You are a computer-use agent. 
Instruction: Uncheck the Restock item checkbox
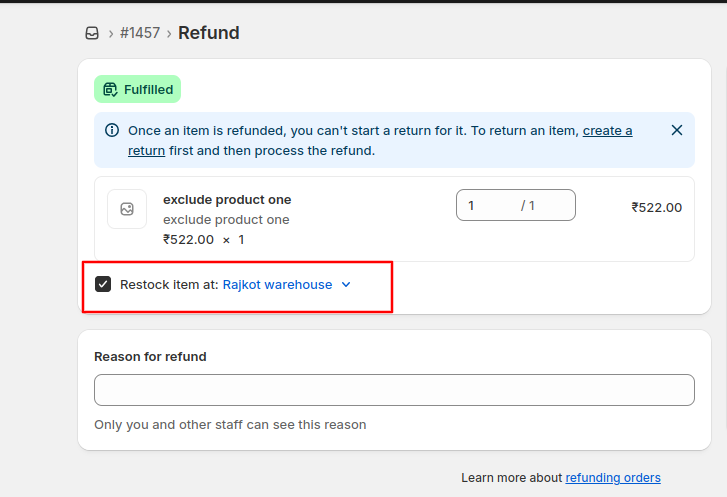(x=103, y=284)
